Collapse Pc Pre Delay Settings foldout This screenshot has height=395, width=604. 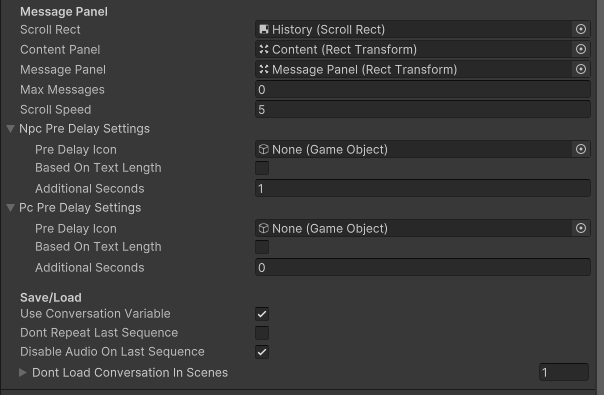point(11,208)
